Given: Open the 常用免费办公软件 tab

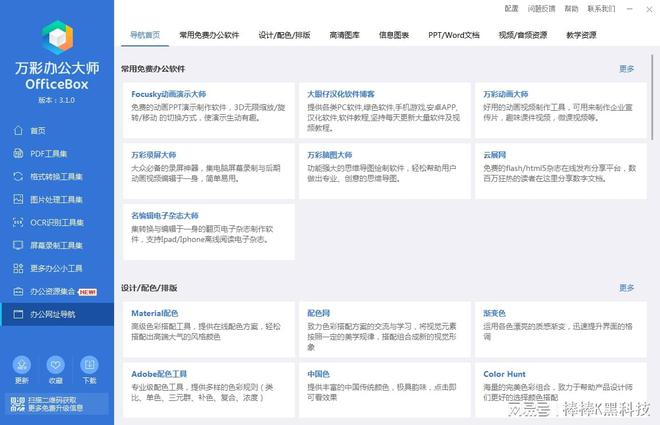Looking at the screenshot, I should (x=209, y=35).
